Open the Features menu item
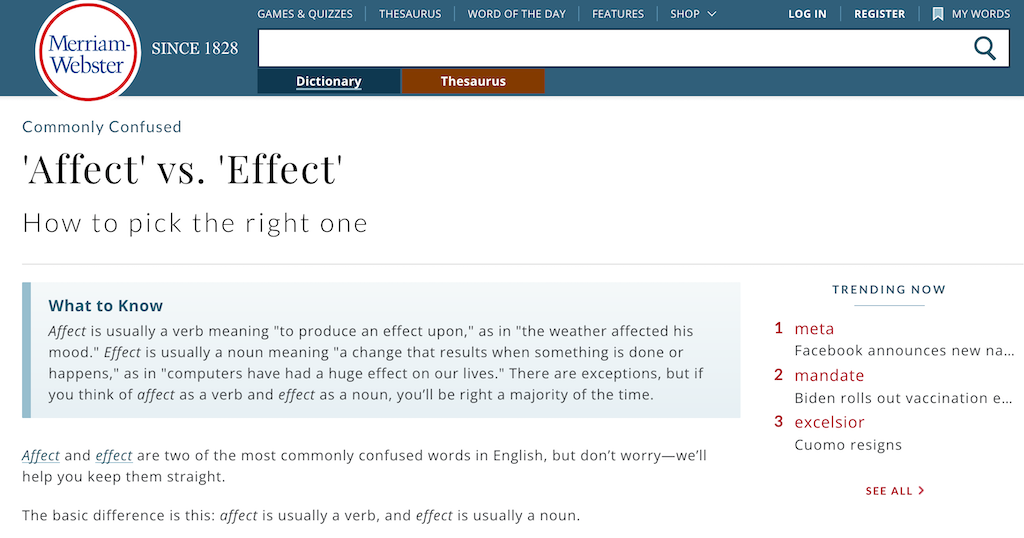 point(618,14)
